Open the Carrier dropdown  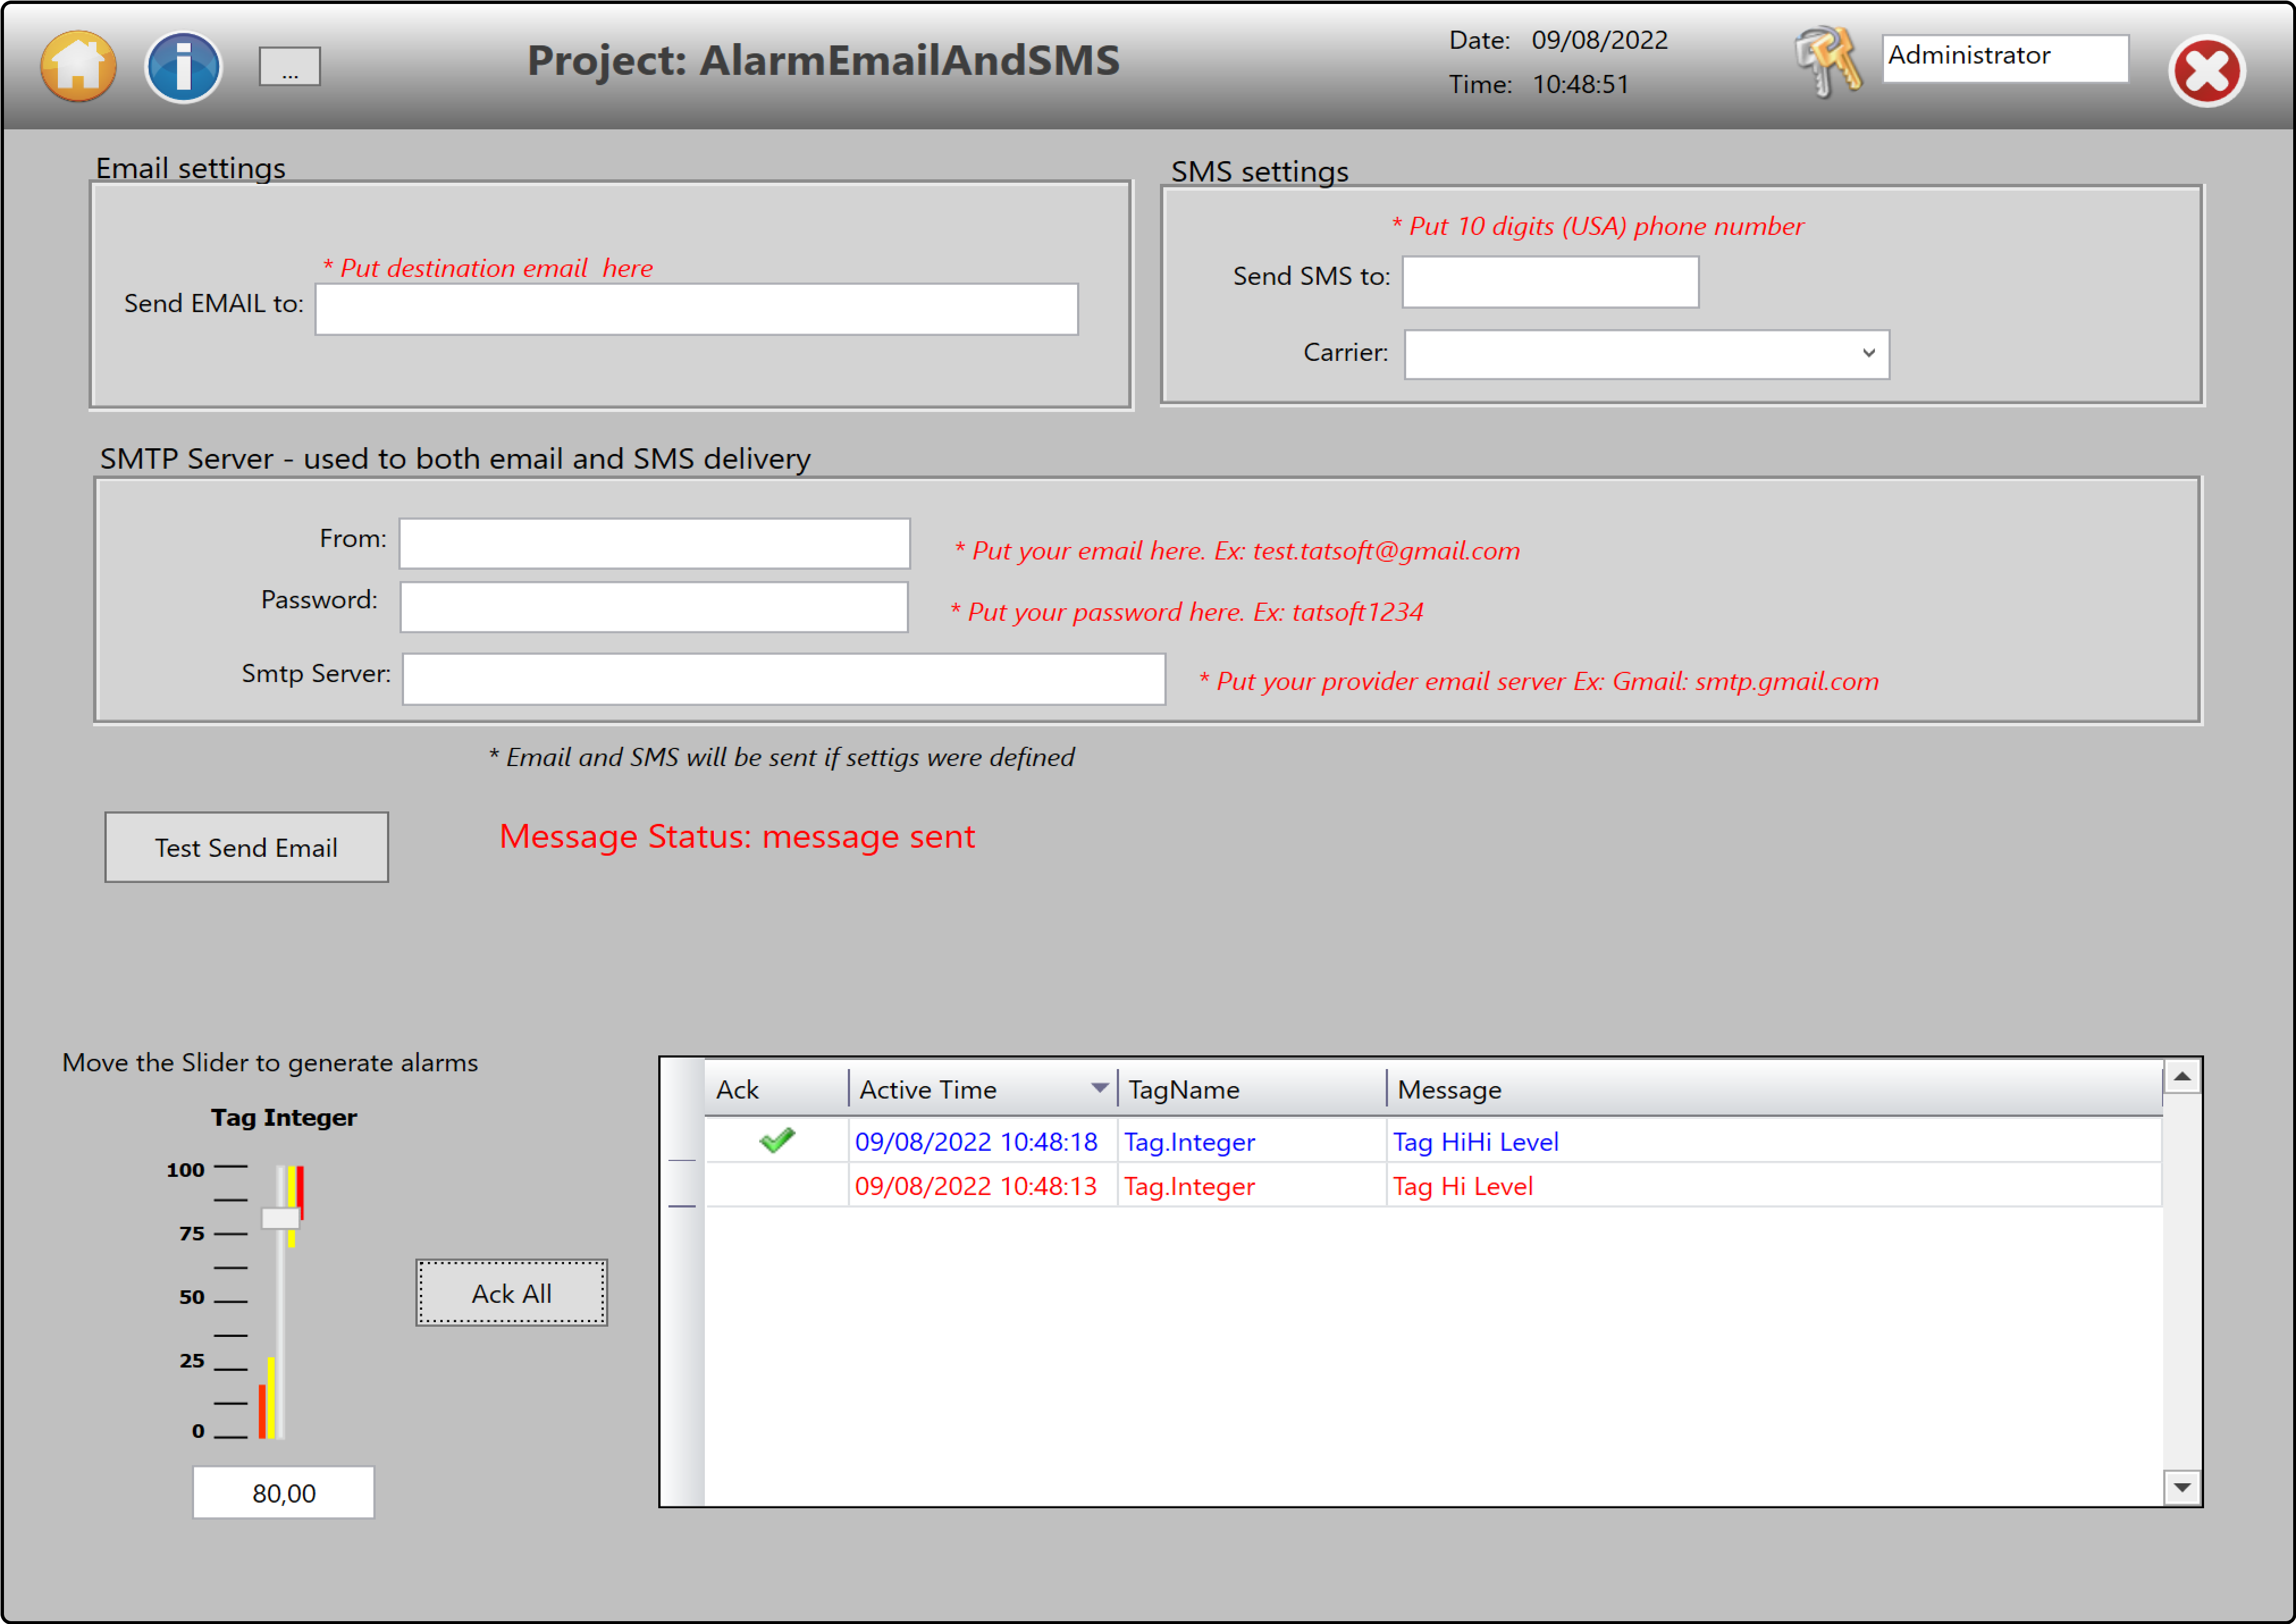coord(1646,354)
